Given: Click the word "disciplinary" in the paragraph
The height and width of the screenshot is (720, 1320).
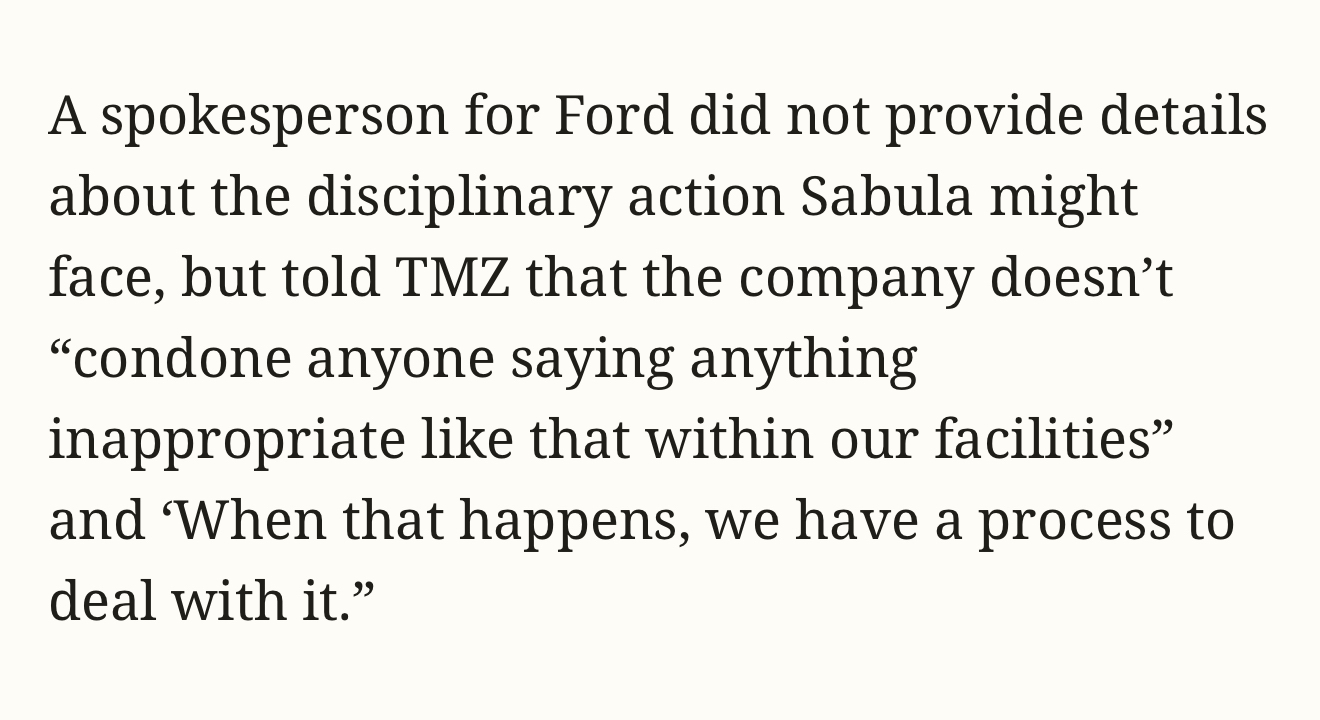Looking at the screenshot, I should [458, 197].
